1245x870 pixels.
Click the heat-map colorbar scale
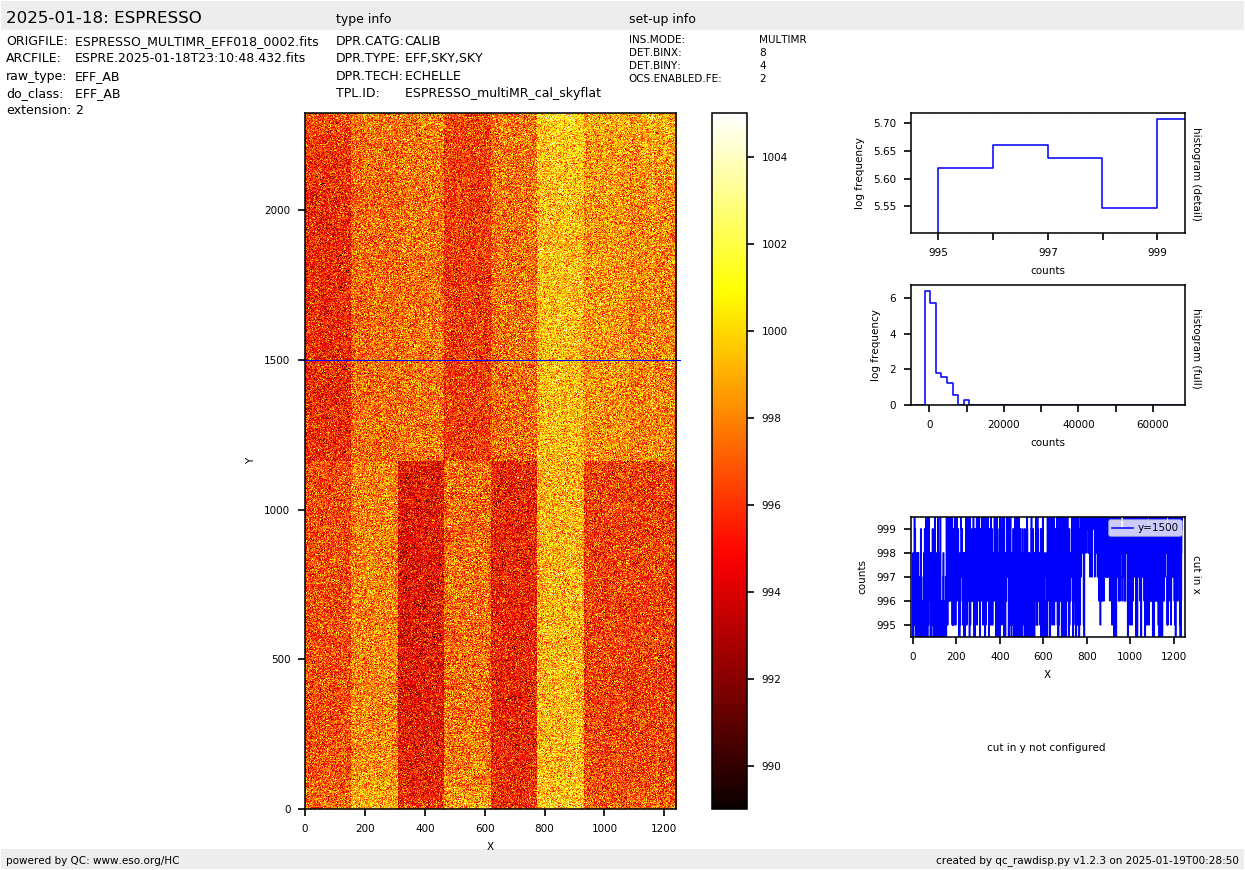(x=729, y=460)
